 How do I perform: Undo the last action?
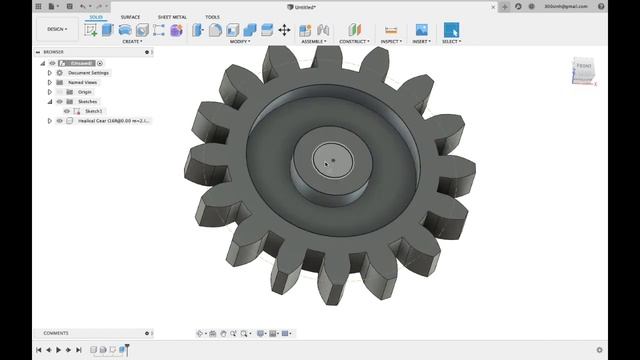[x=83, y=7]
